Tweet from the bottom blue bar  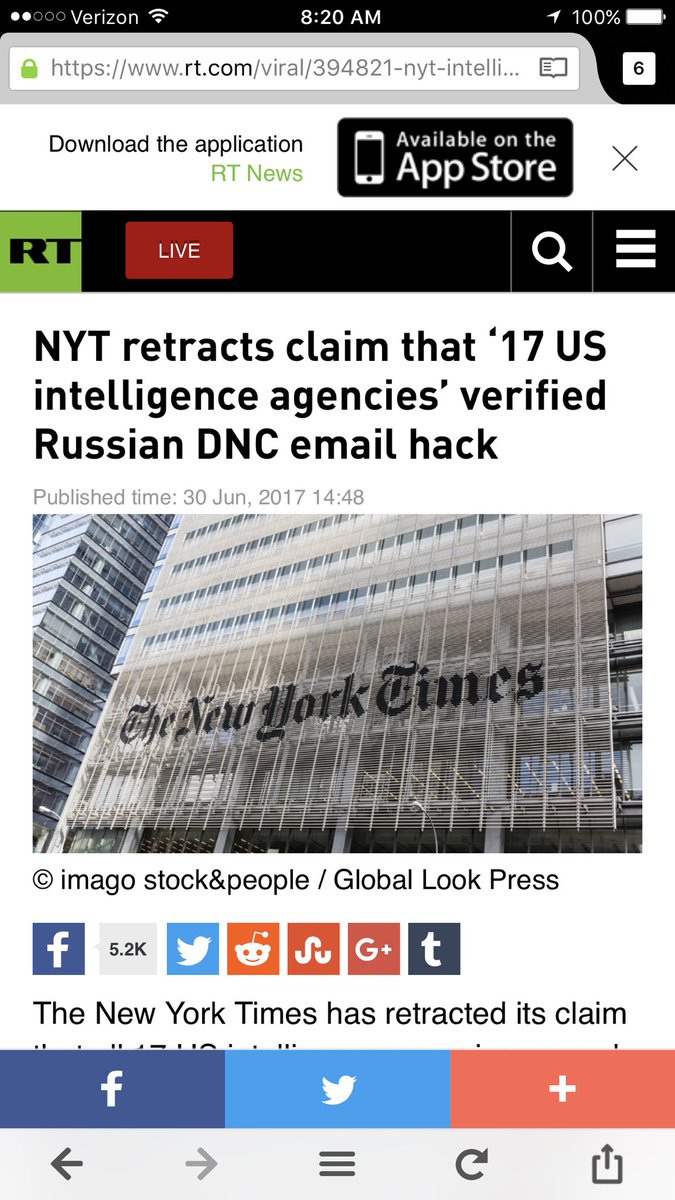[x=338, y=1089]
